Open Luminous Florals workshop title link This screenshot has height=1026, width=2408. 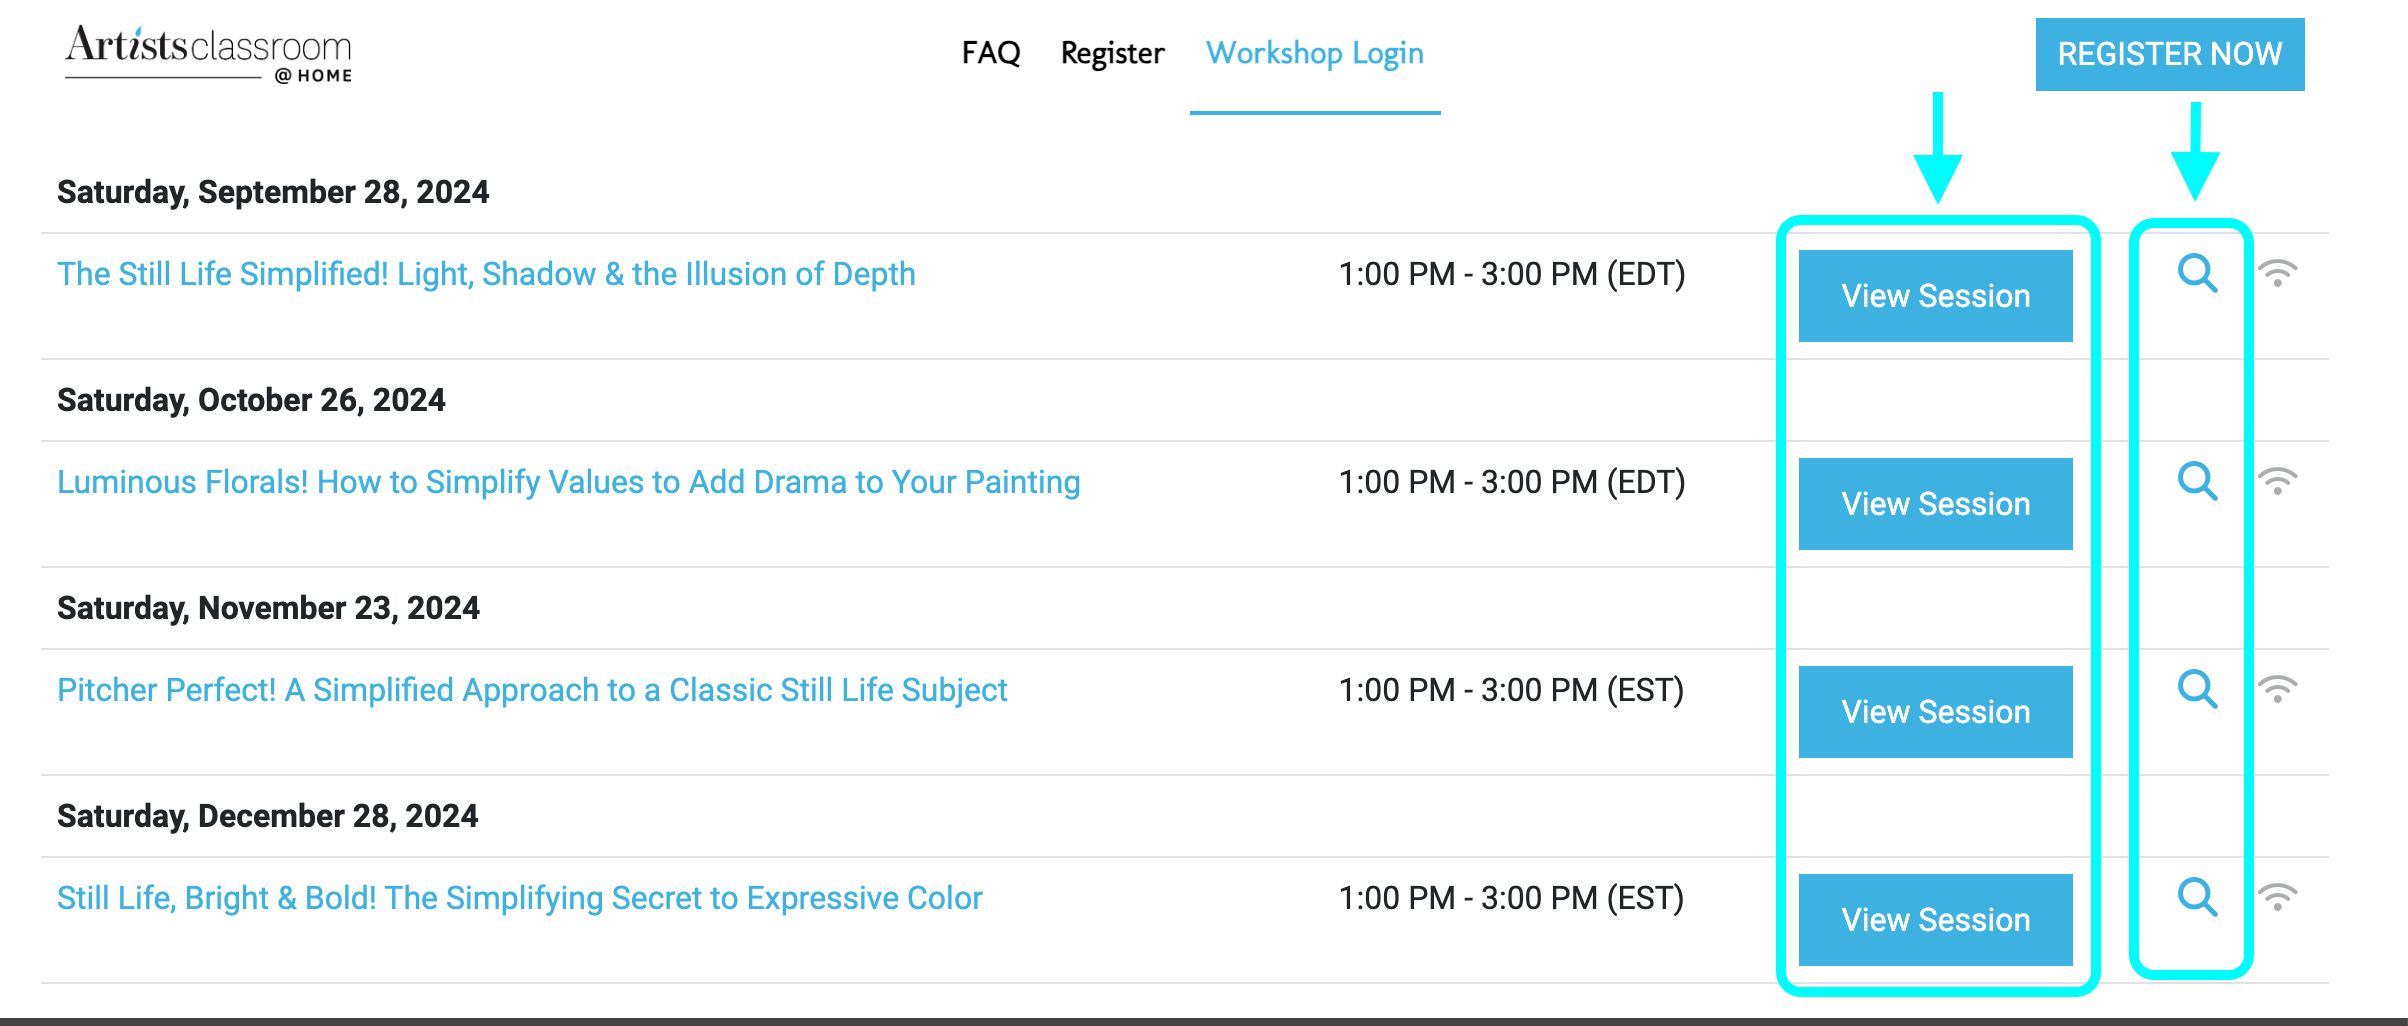[x=568, y=482]
